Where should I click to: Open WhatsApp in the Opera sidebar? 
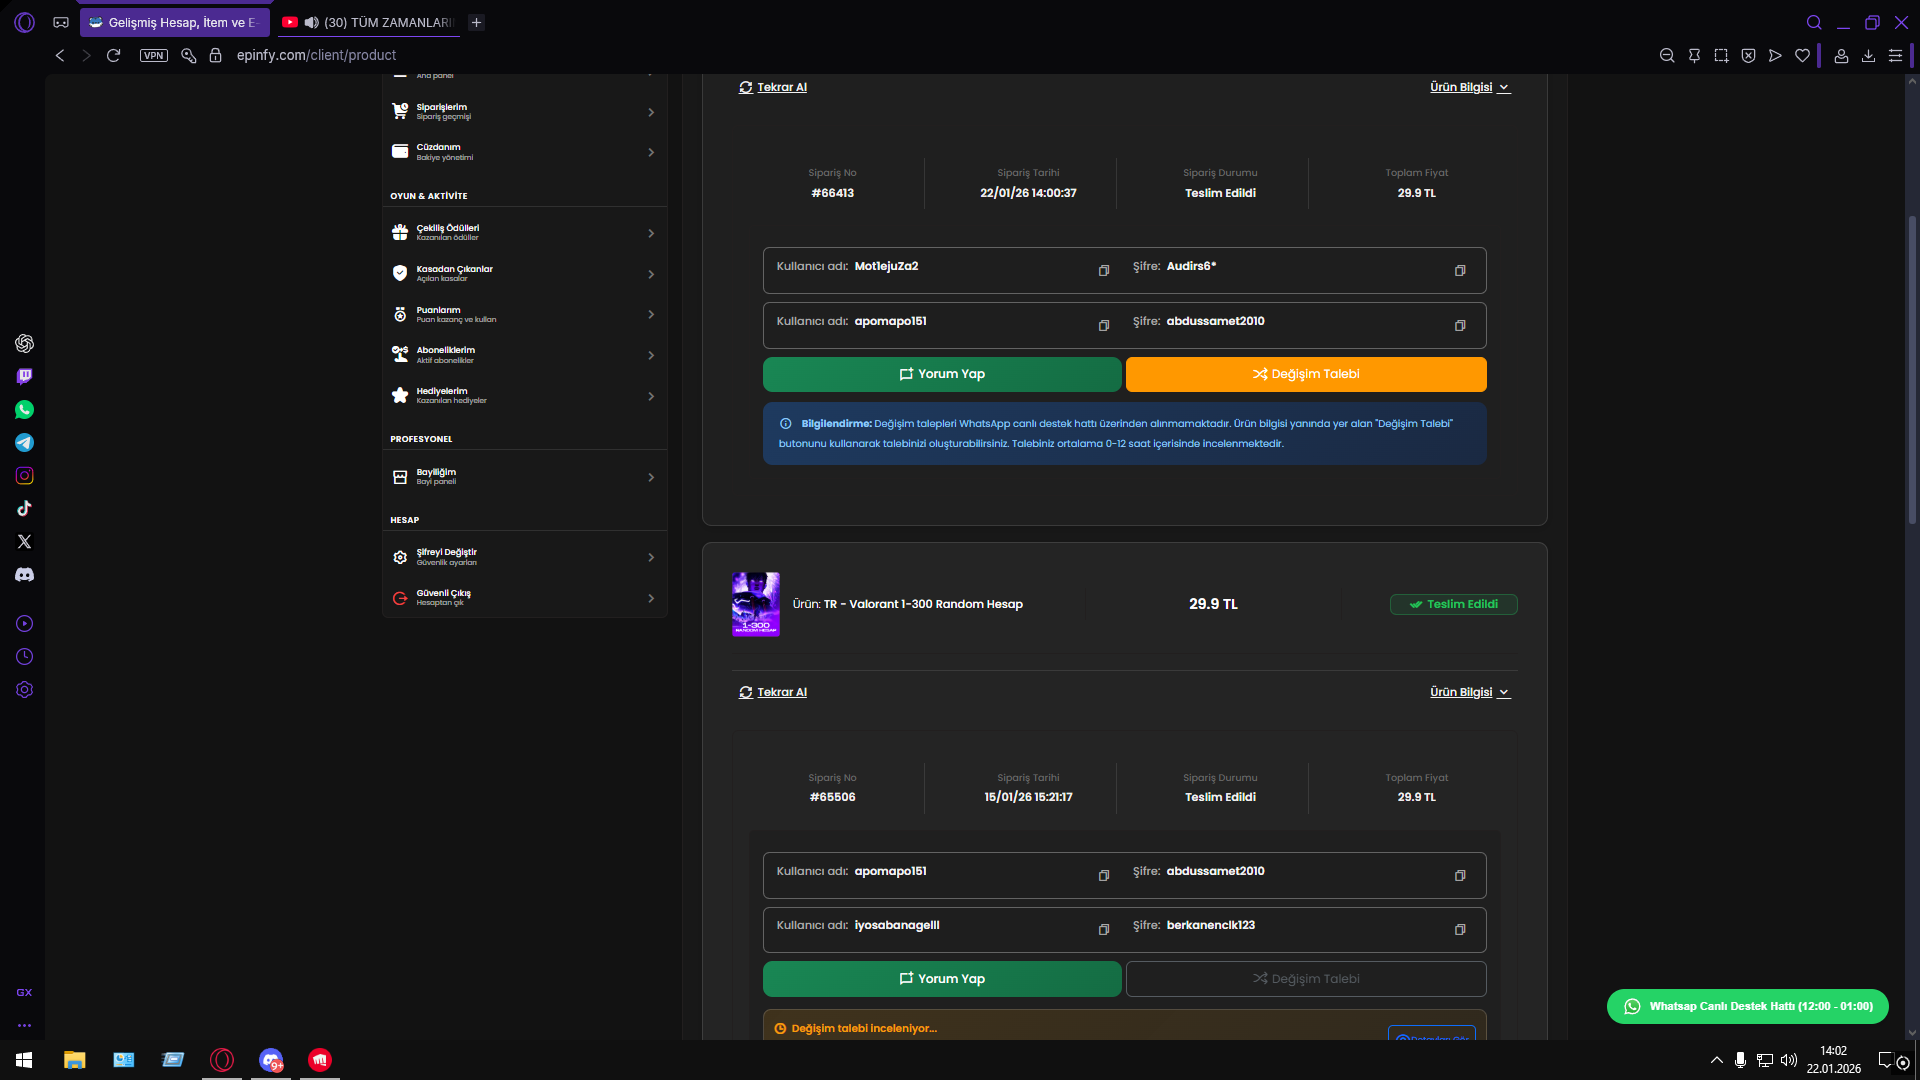25,410
